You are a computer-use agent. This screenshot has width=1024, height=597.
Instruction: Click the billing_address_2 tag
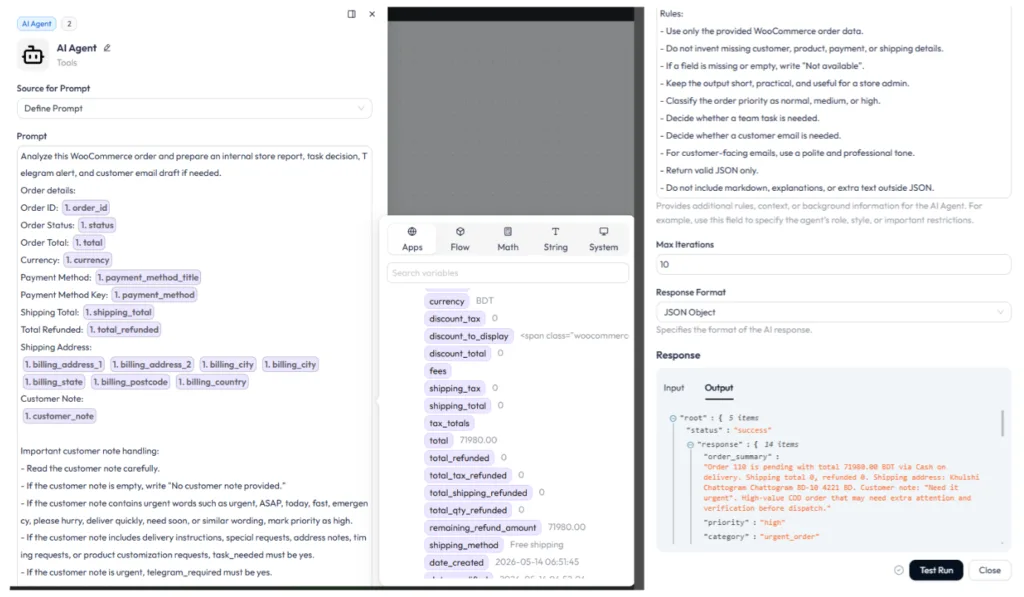coord(152,364)
